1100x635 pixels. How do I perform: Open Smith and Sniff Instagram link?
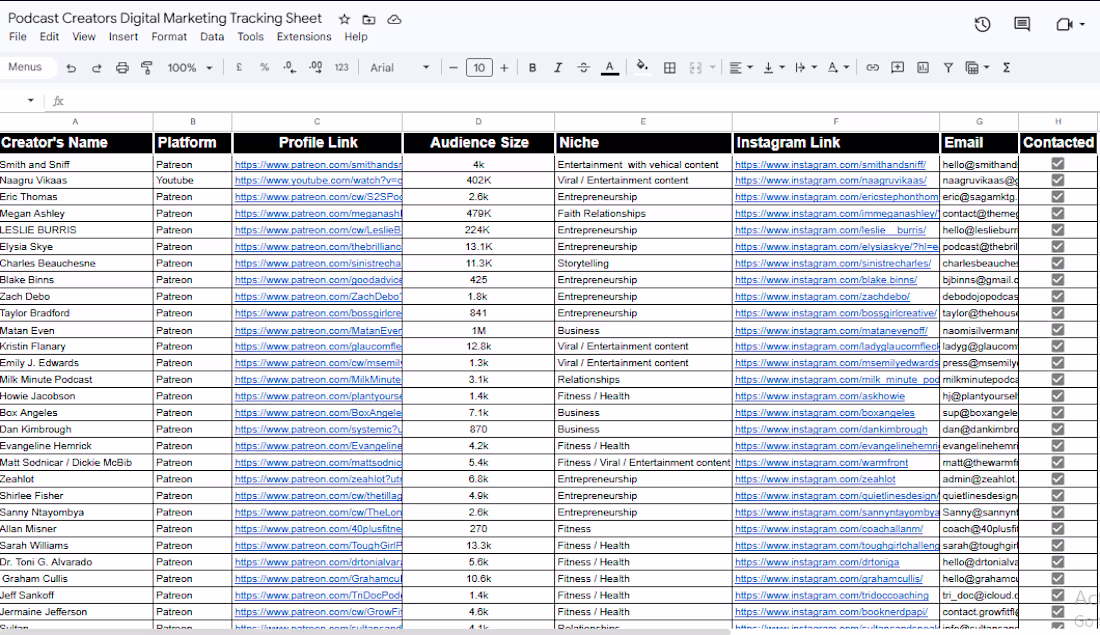[830, 164]
